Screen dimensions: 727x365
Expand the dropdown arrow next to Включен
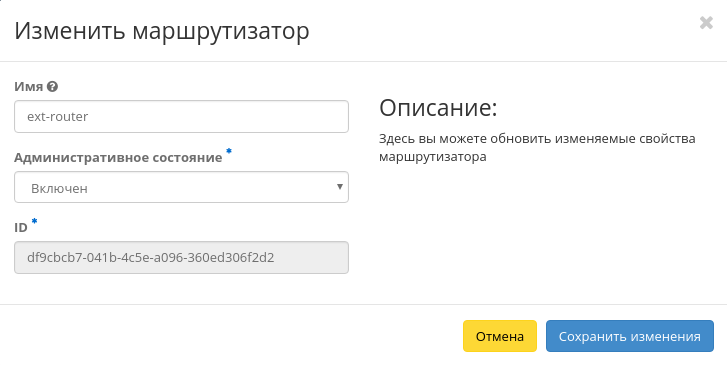(x=340, y=187)
